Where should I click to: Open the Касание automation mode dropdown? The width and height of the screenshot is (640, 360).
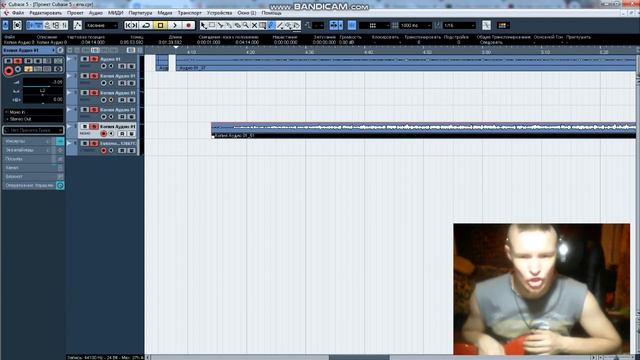[102, 25]
